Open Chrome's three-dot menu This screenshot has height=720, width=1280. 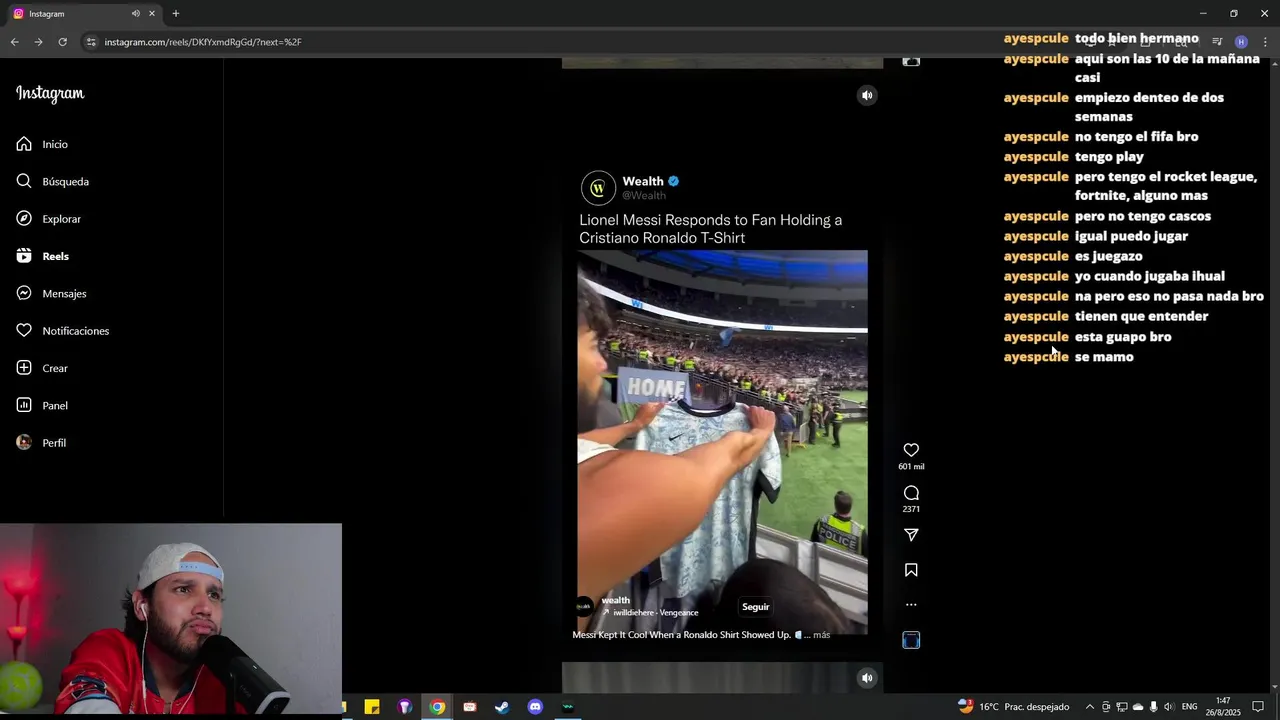tap(1265, 42)
